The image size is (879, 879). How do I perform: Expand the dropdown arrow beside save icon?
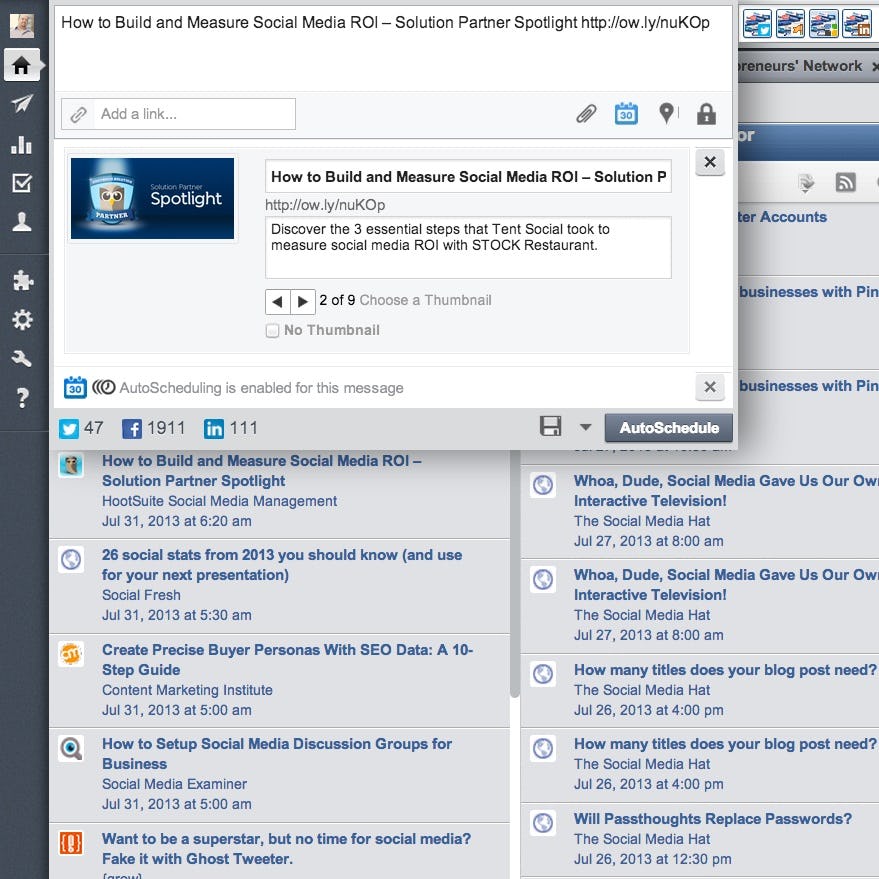pyautogui.click(x=585, y=428)
